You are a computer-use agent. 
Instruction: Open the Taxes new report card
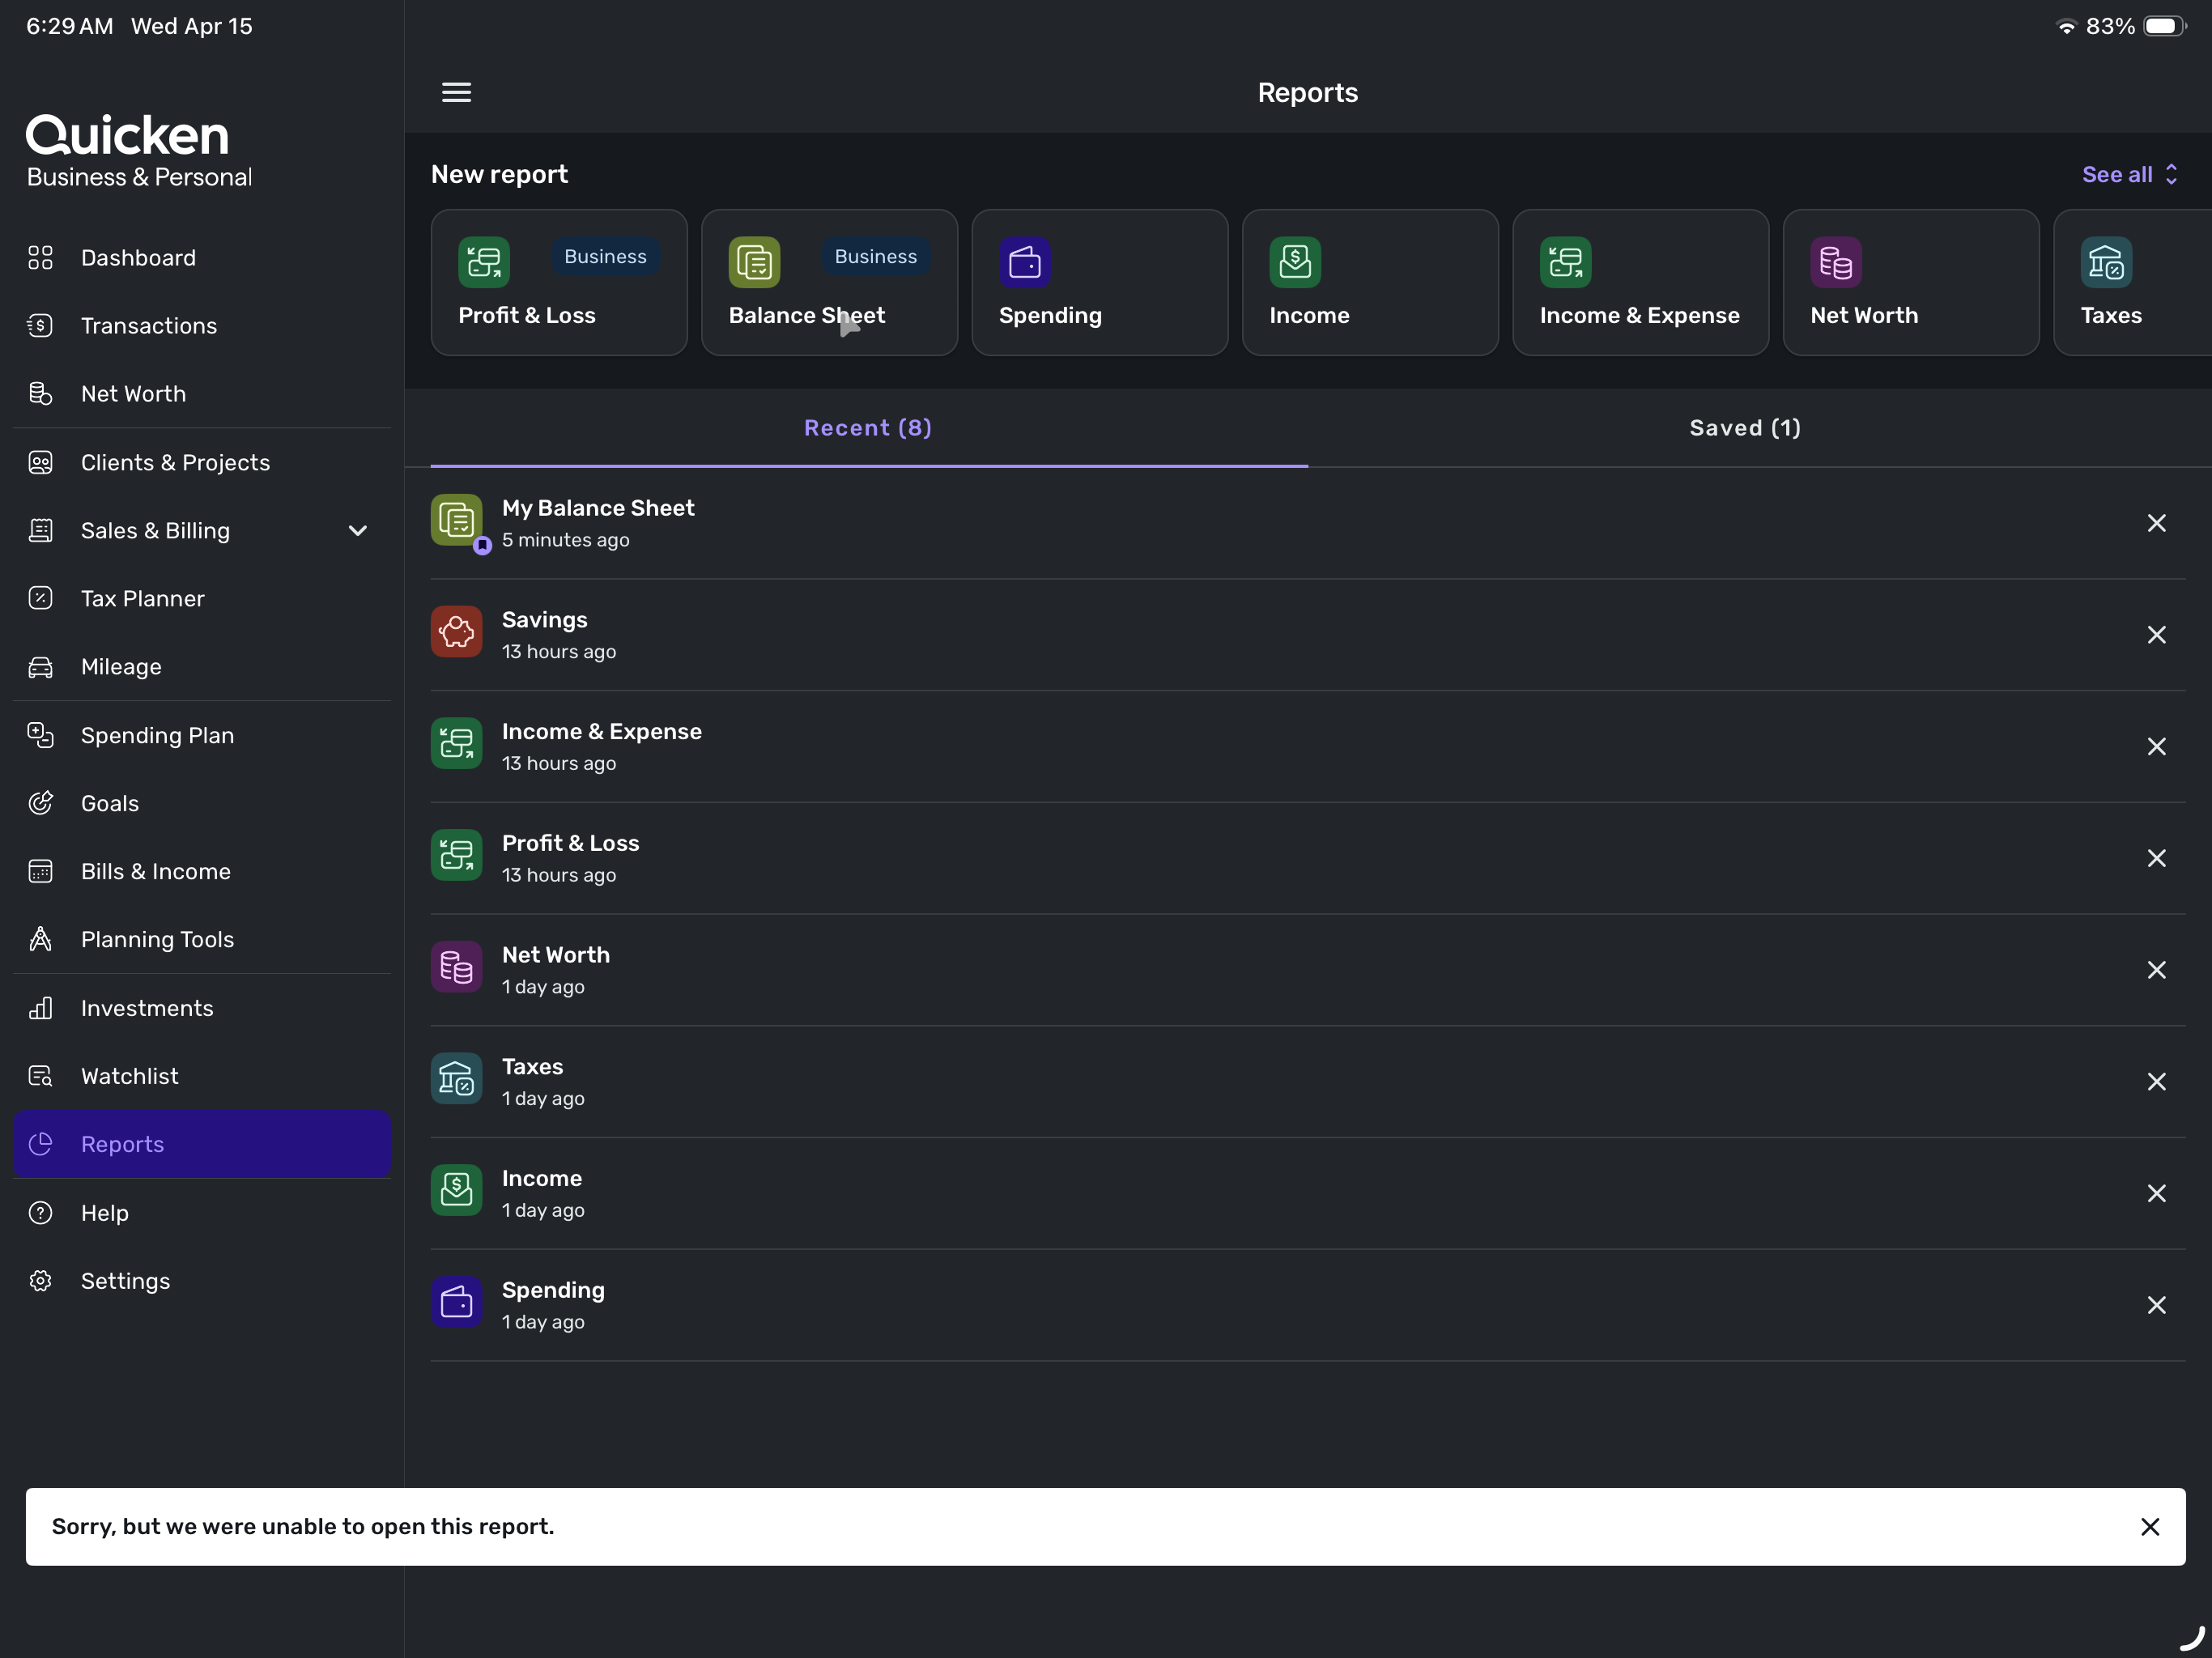click(x=2130, y=282)
